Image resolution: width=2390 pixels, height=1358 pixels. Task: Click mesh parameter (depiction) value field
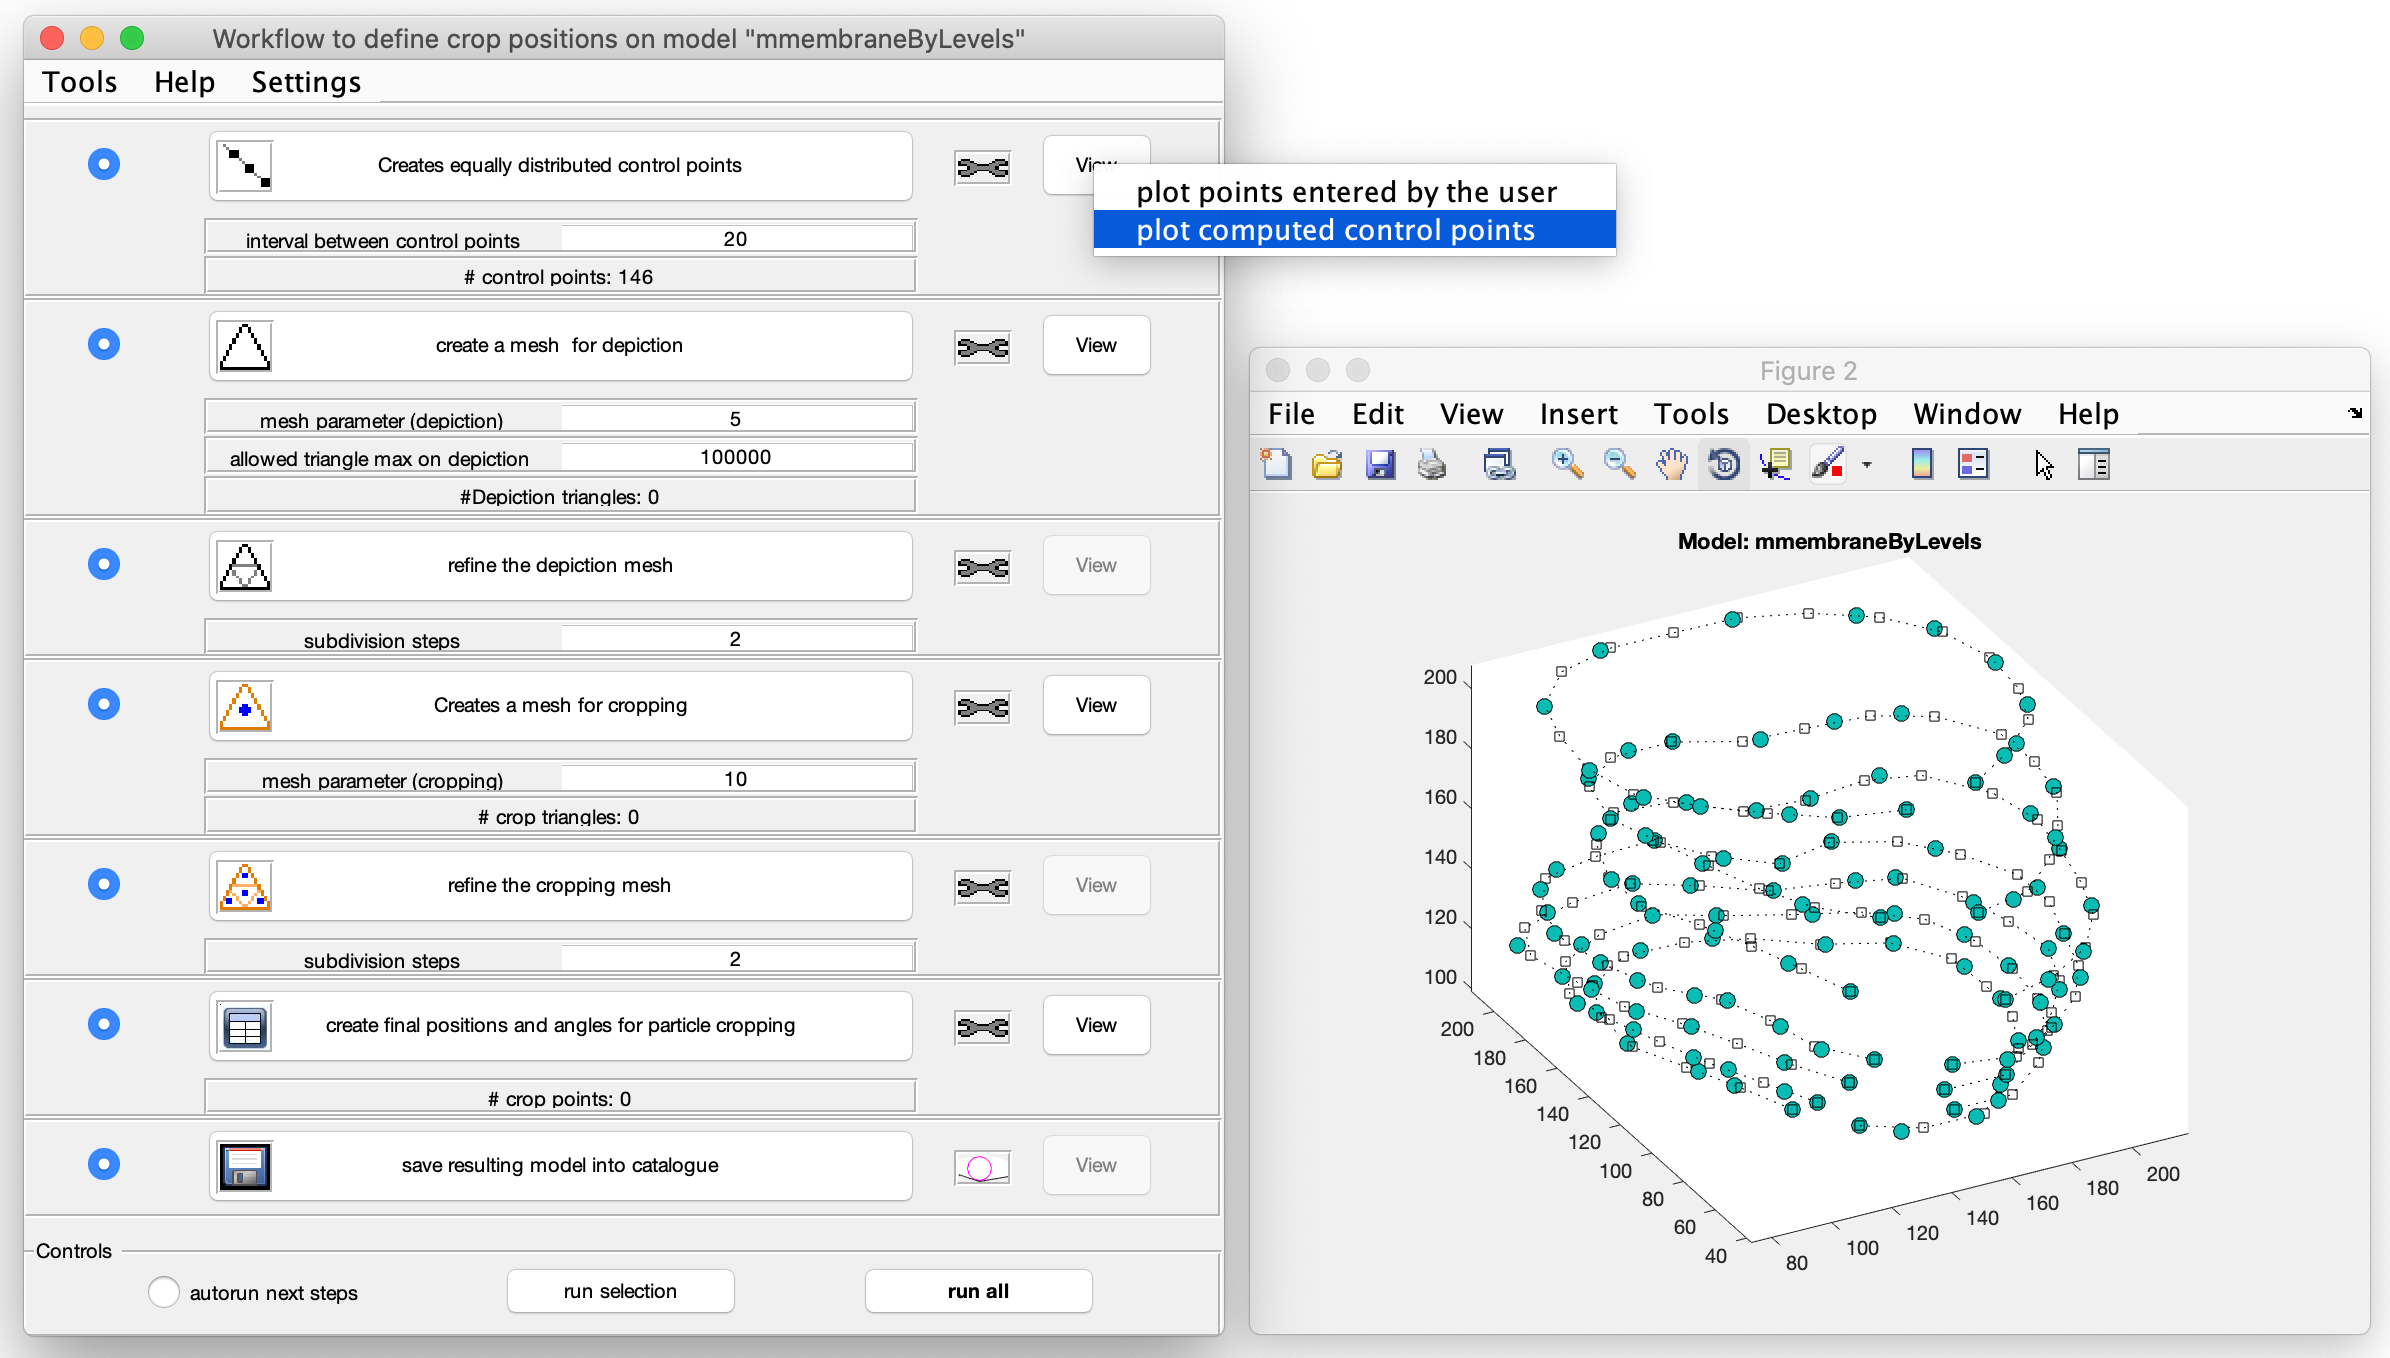736,418
